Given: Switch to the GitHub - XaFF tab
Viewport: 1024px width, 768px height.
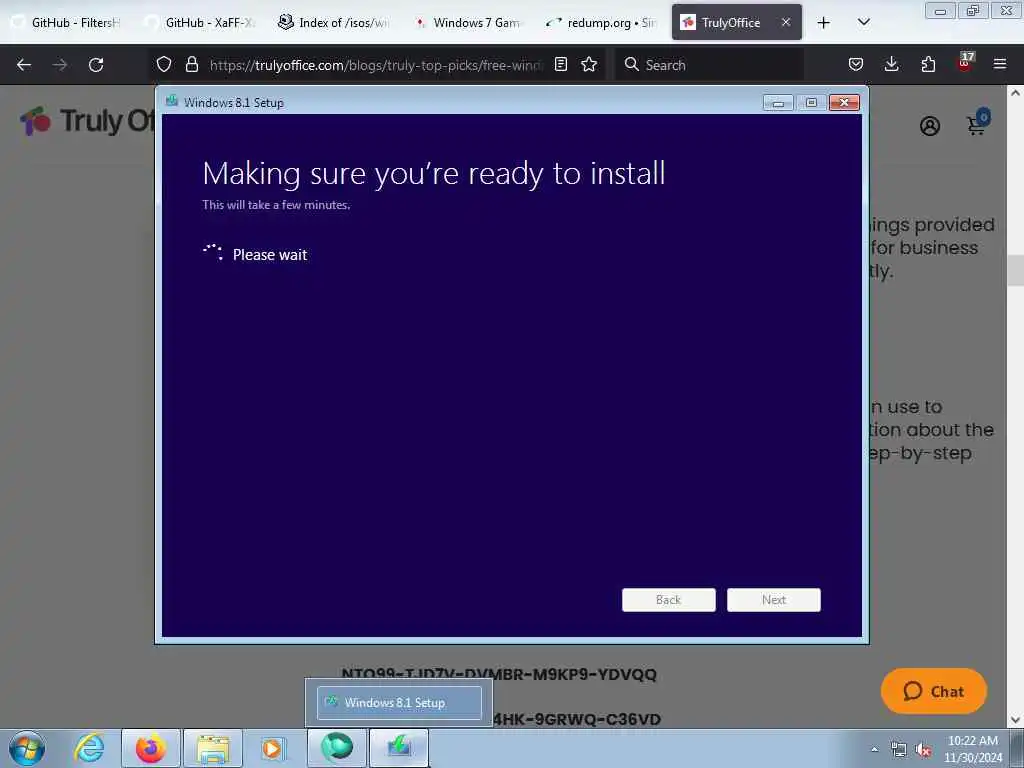Looking at the screenshot, I should tap(201, 23).
